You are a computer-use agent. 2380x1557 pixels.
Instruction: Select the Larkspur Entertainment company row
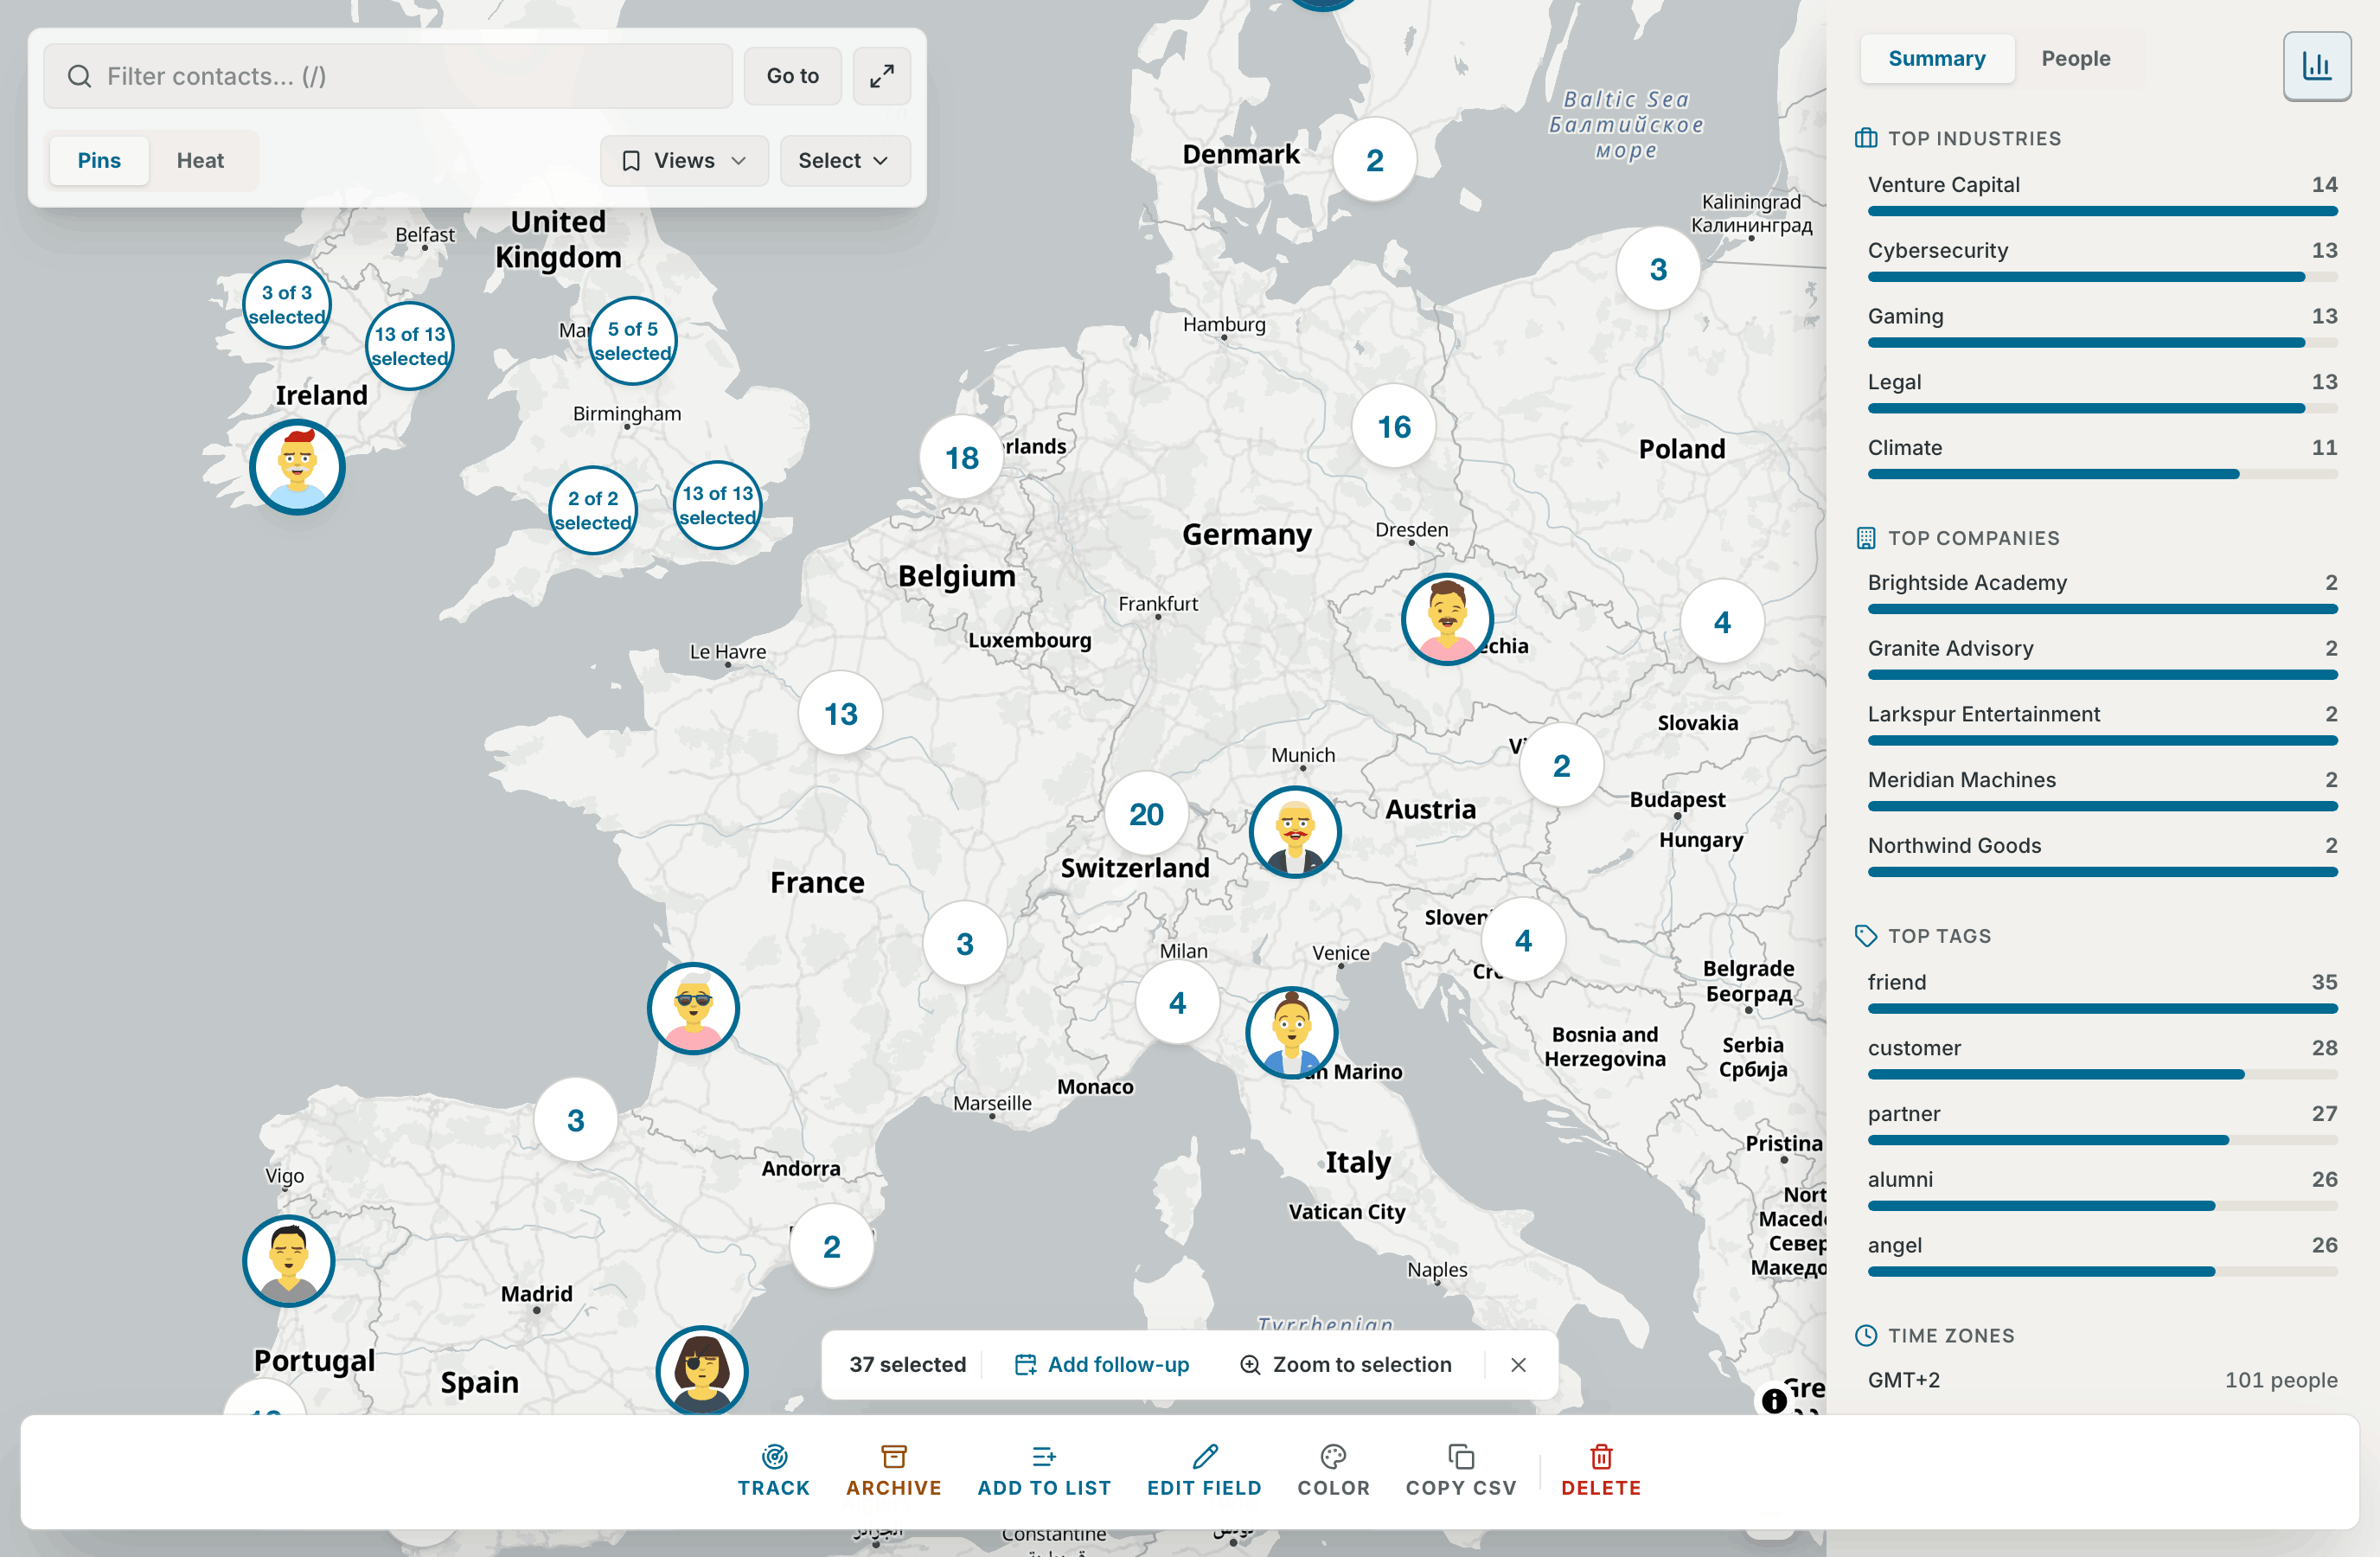[2102, 725]
